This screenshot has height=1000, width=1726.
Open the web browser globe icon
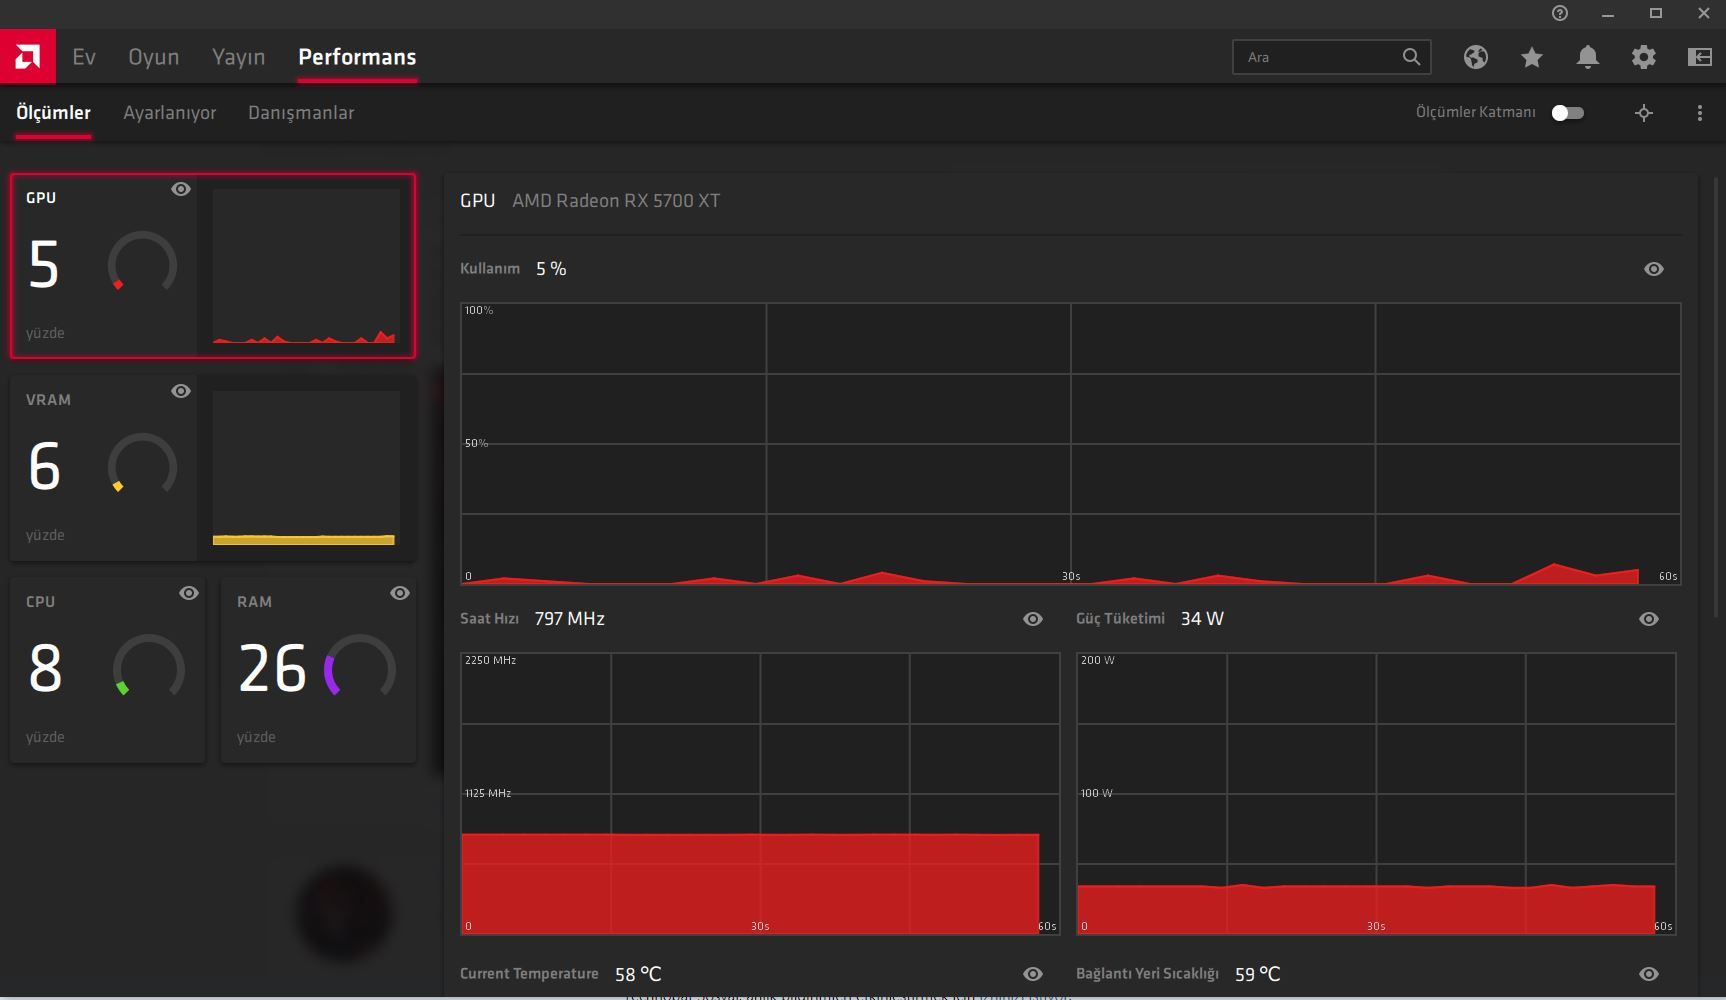(x=1476, y=57)
